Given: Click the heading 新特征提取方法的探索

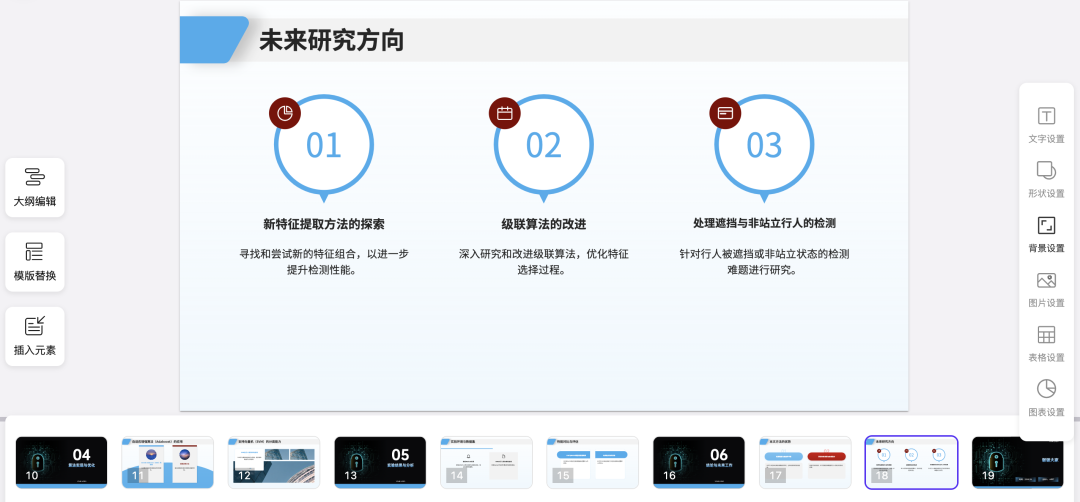Looking at the screenshot, I should [324, 224].
